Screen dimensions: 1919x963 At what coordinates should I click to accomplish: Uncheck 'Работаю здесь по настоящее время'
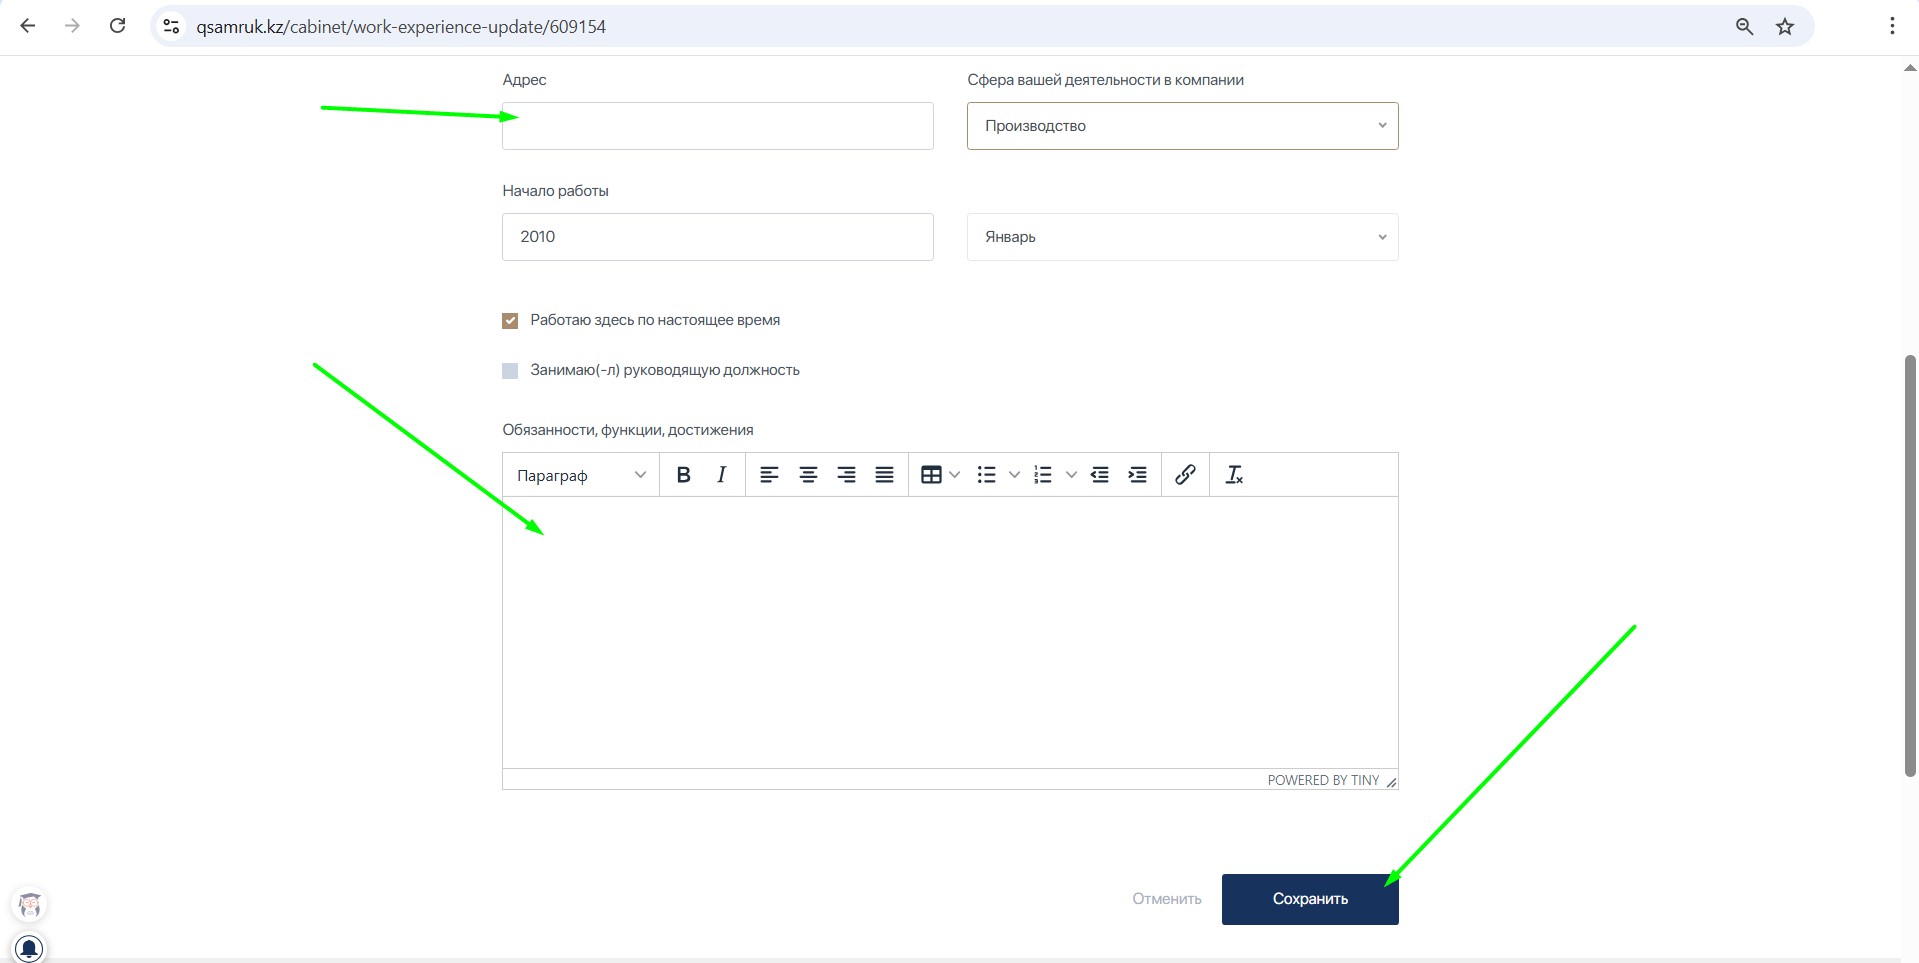pyautogui.click(x=510, y=321)
